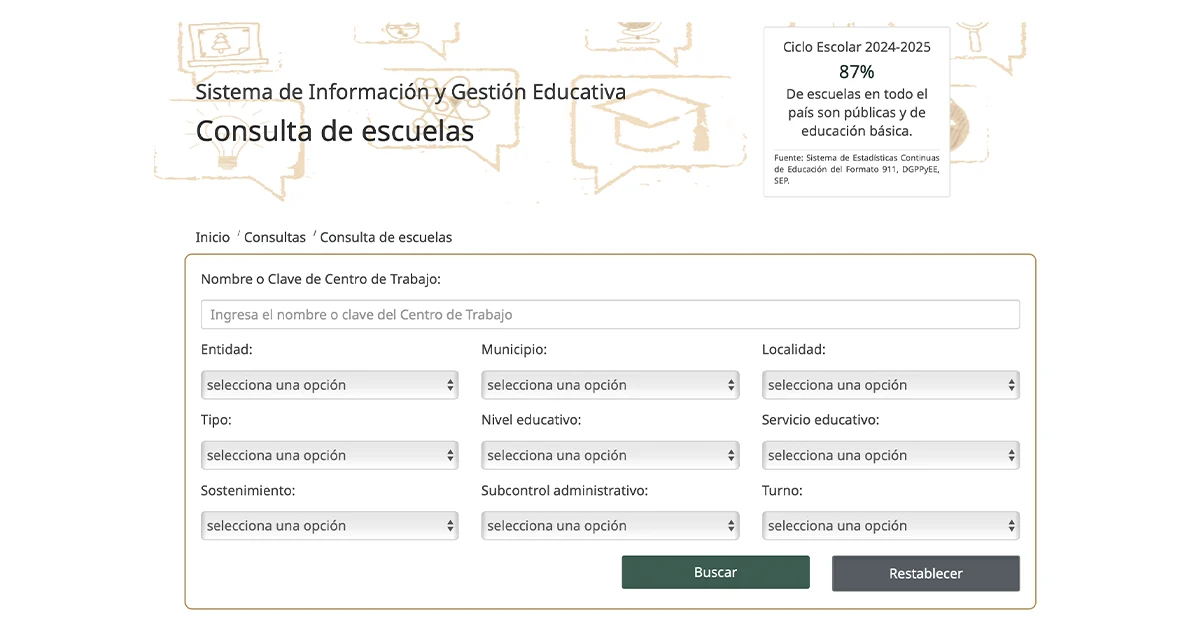The image size is (1200, 628).
Task: Click the Municipio: label
Action: pos(514,350)
